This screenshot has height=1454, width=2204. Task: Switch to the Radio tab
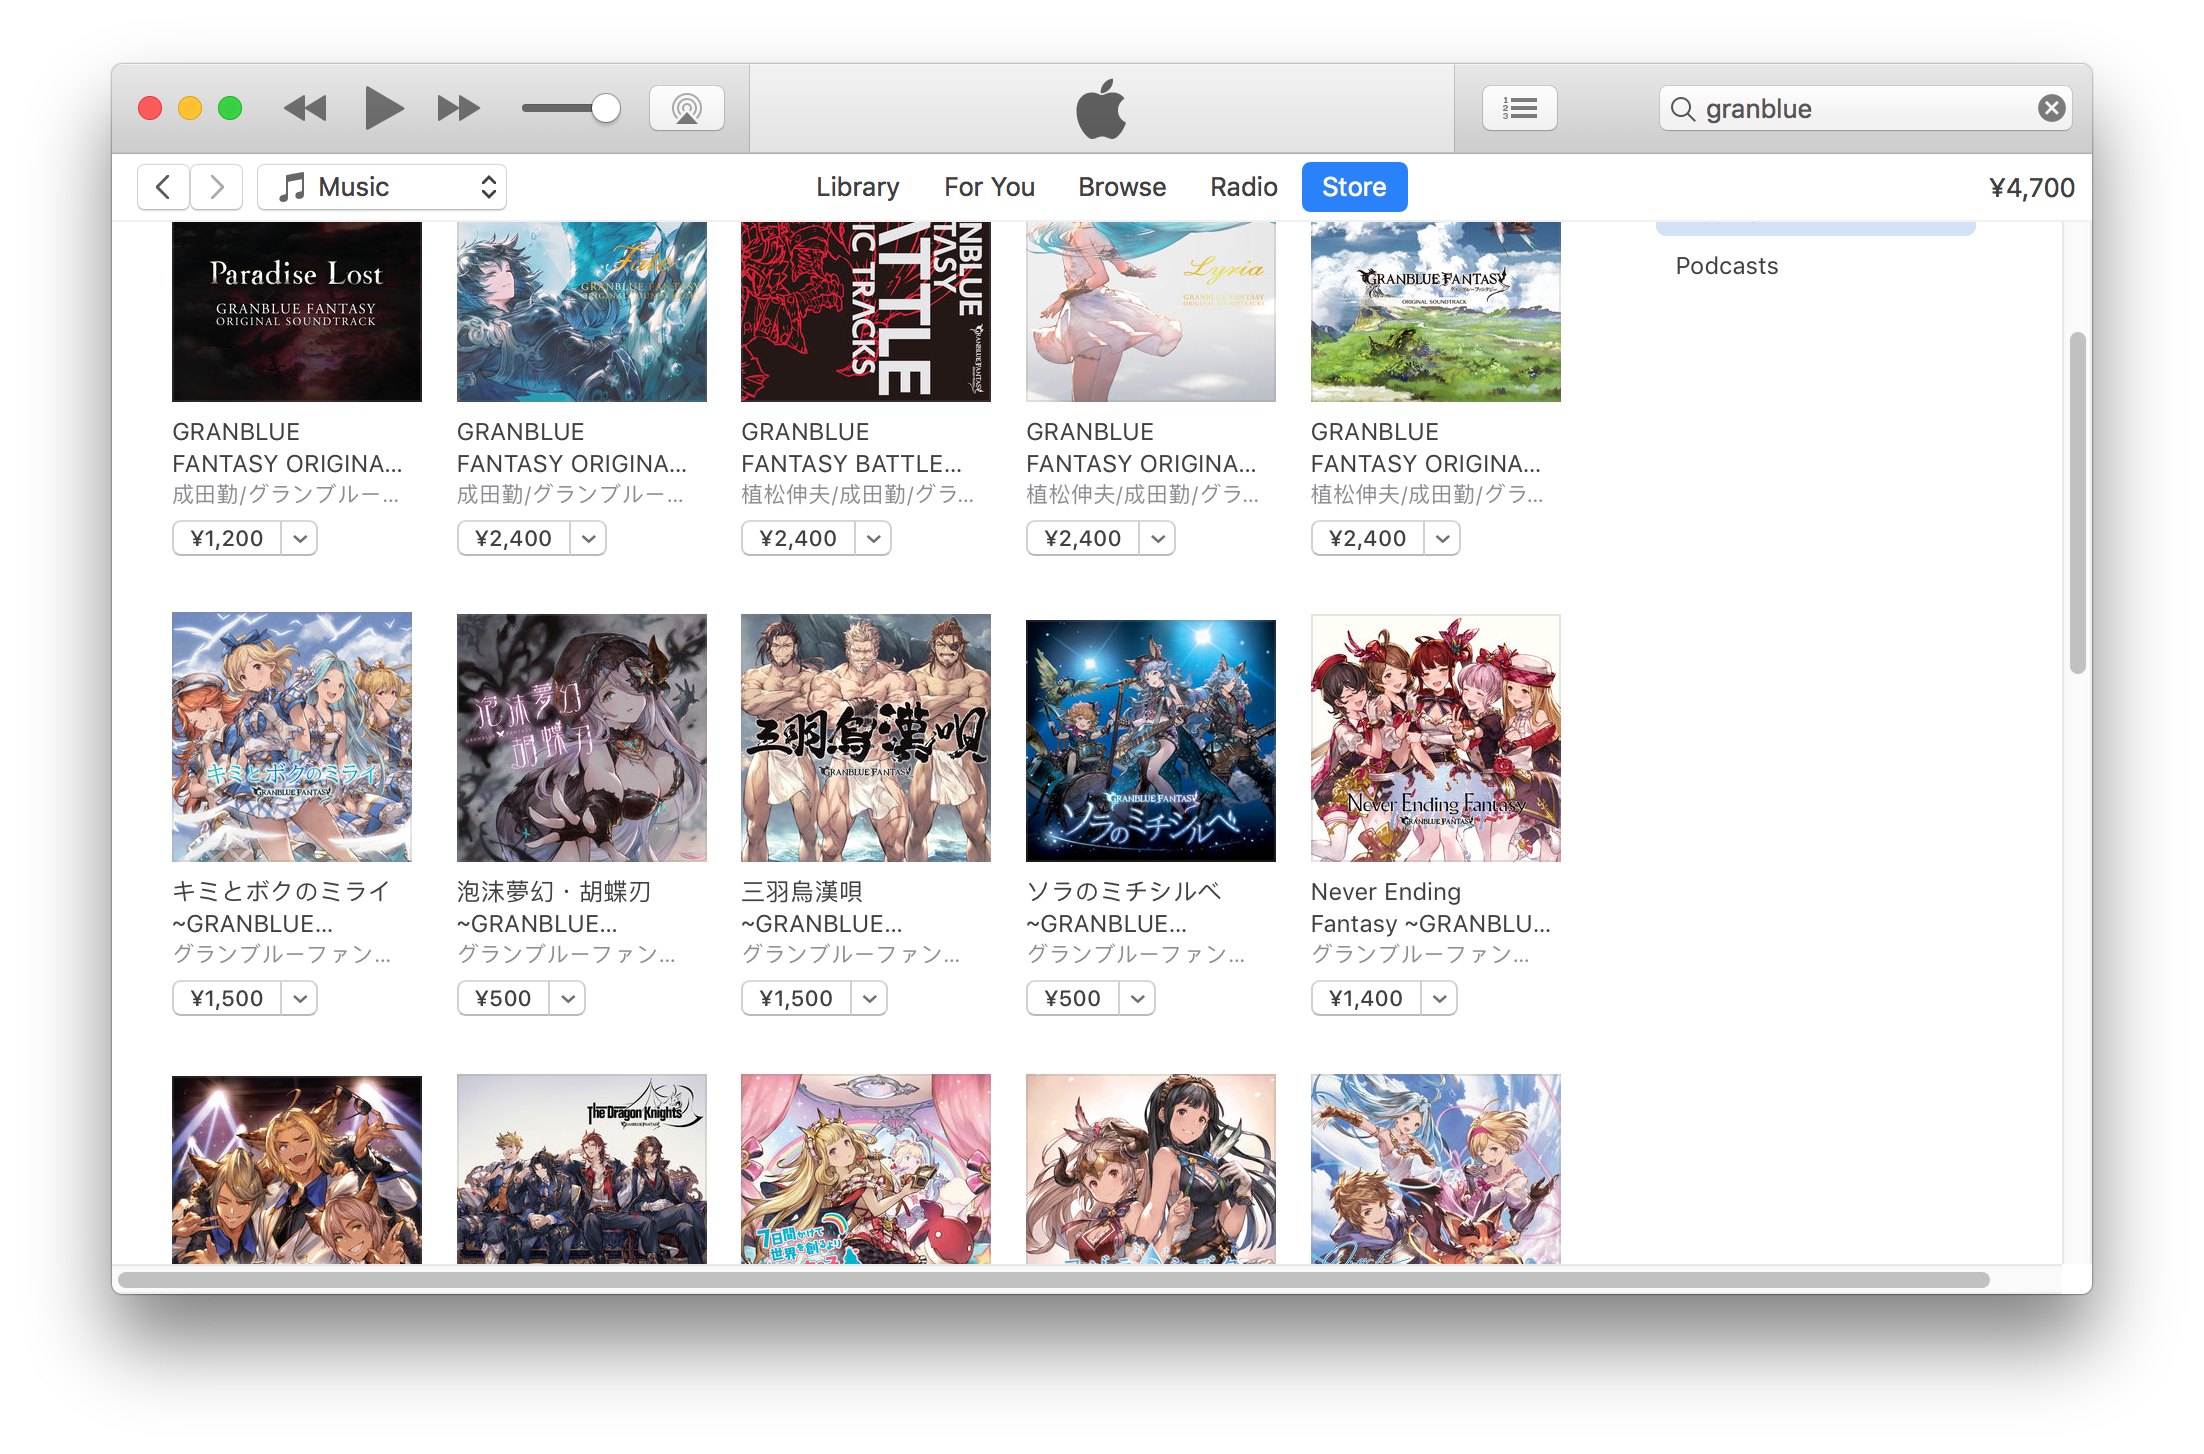1243,187
